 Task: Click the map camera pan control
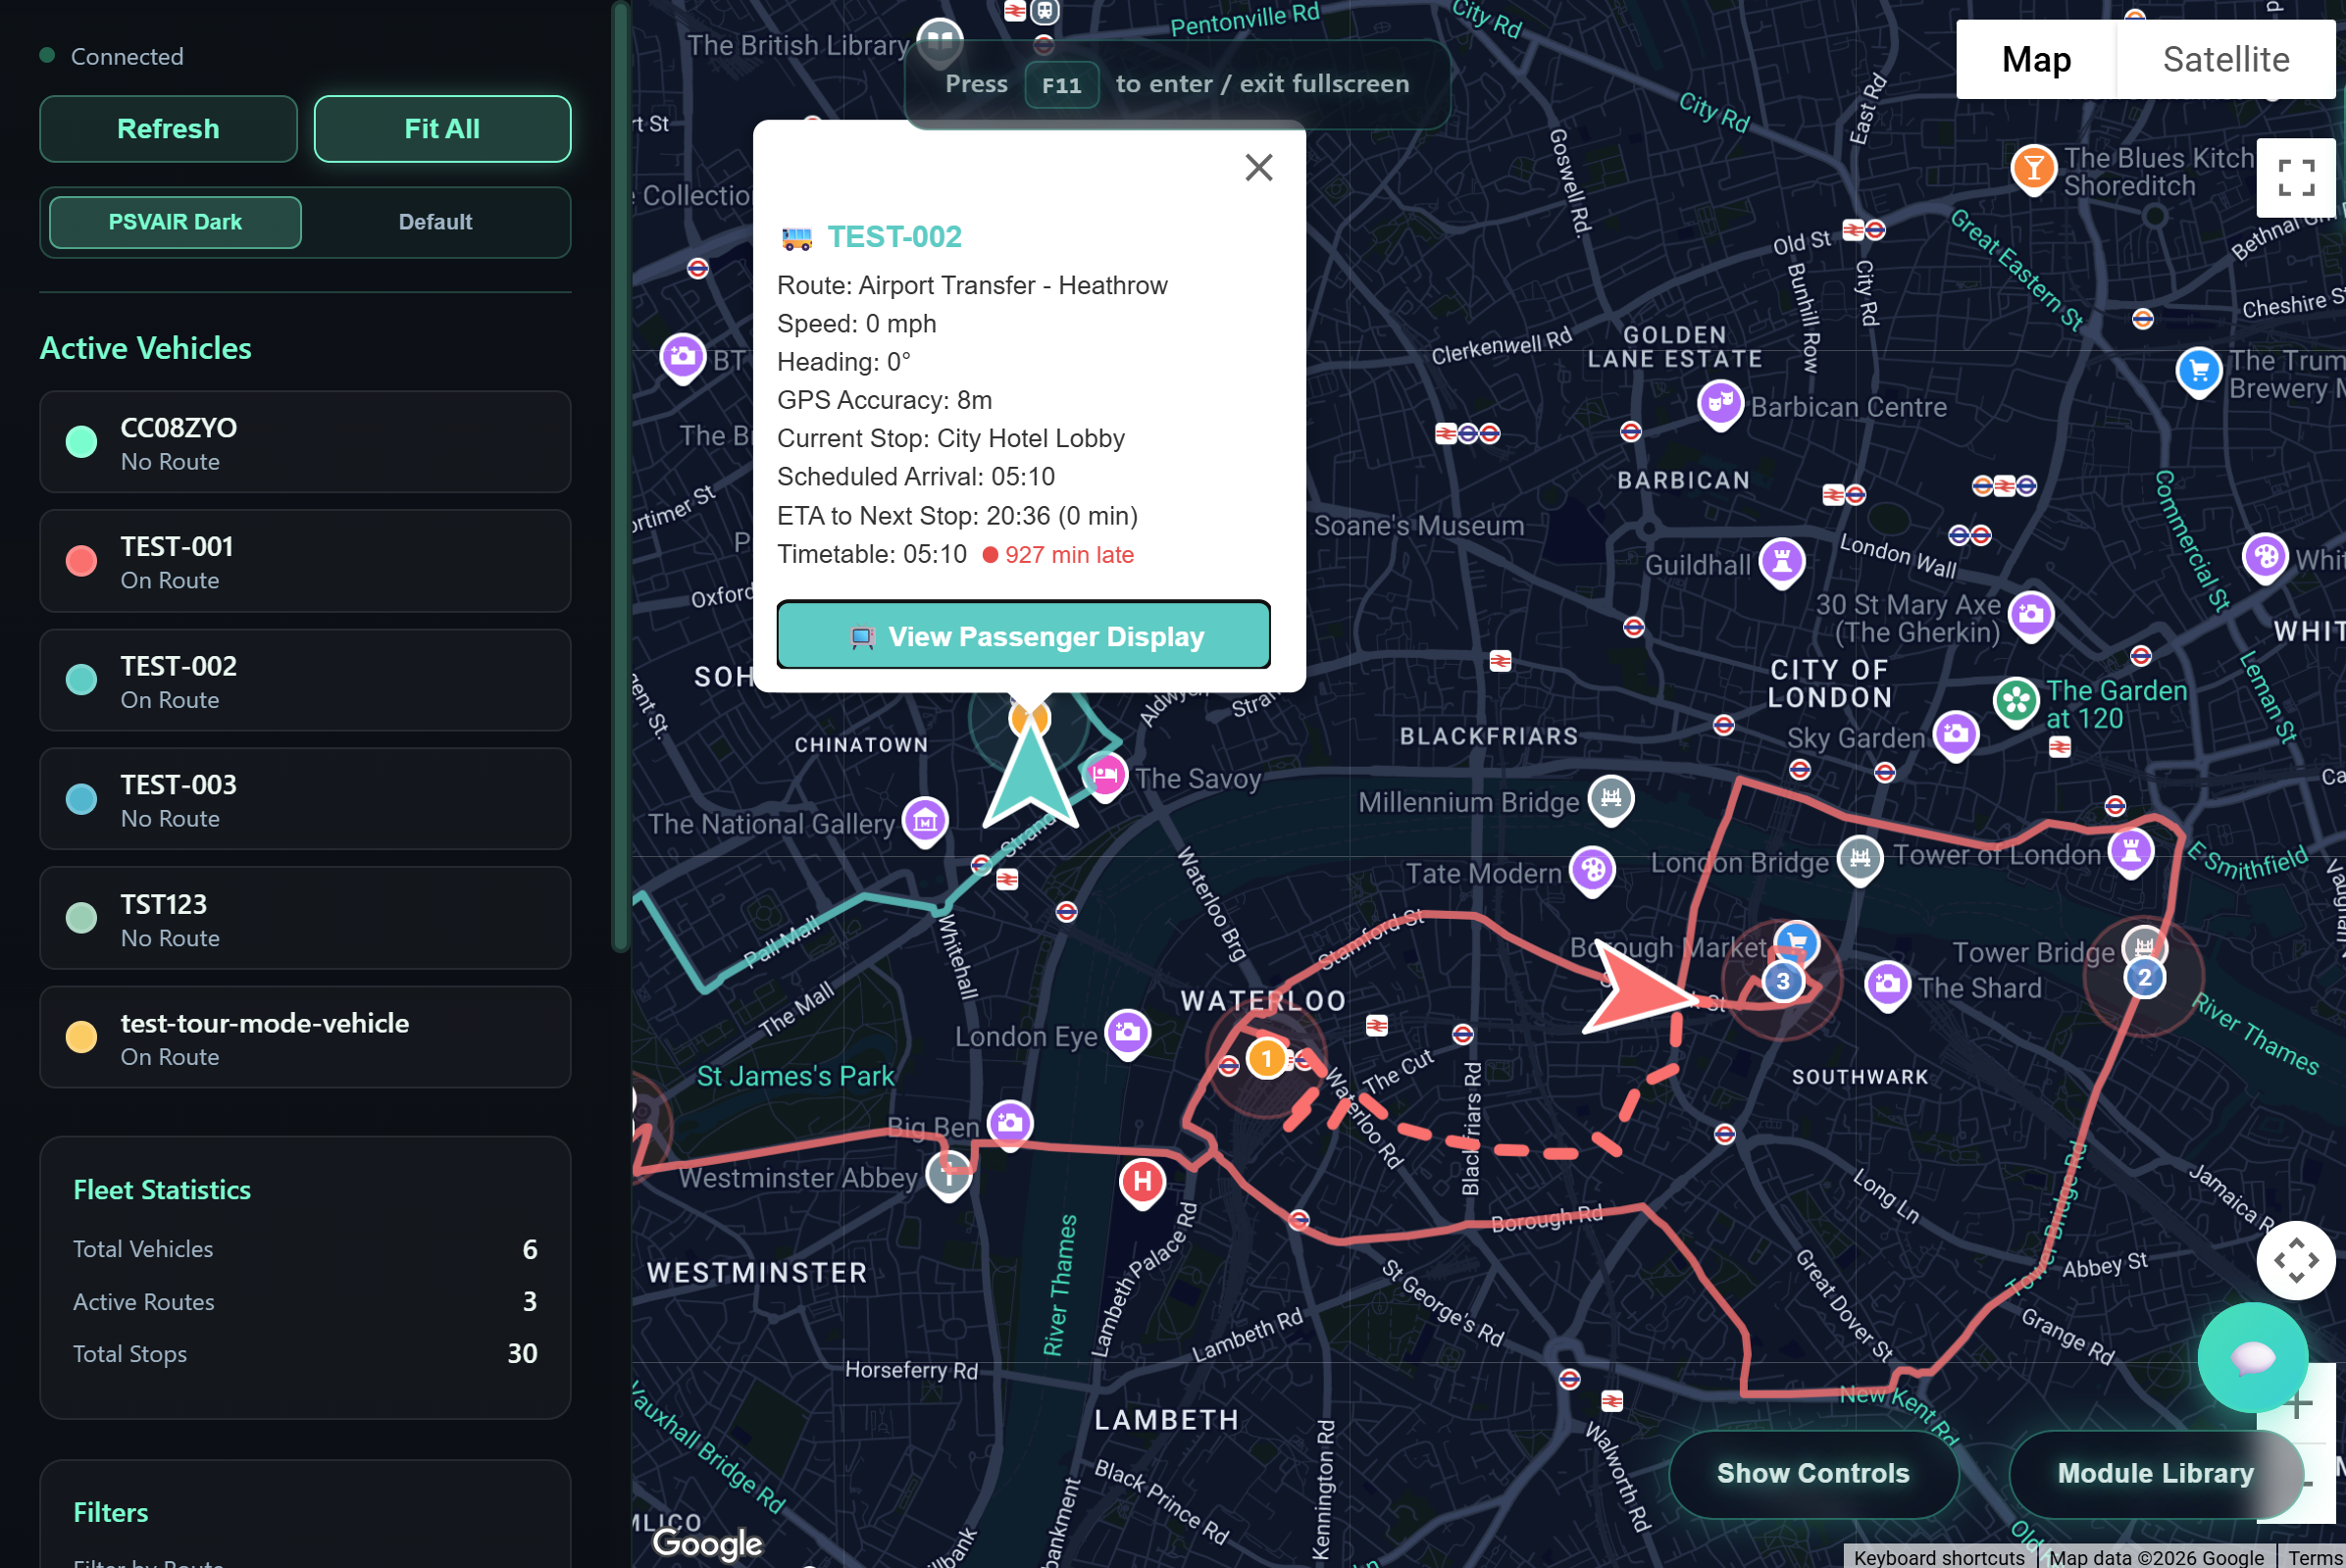pos(2296,1260)
